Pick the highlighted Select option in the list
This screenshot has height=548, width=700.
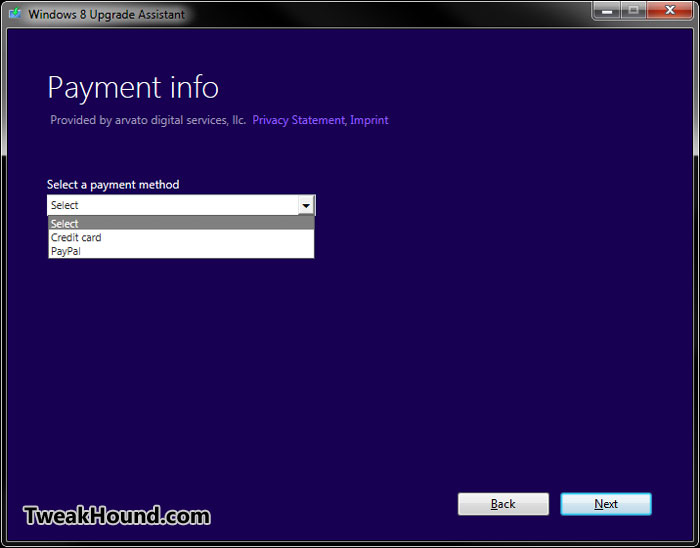pyautogui.click(x=181, y=223)
